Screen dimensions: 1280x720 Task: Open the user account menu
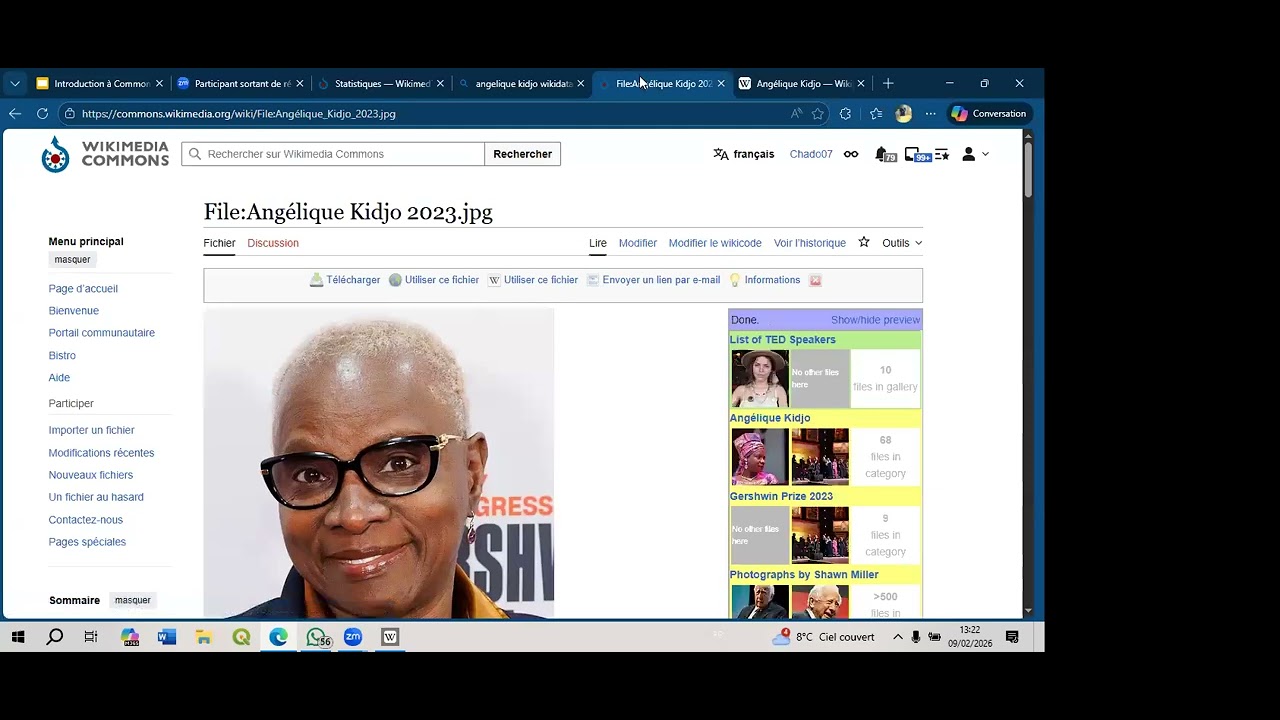tap(975, 154)
